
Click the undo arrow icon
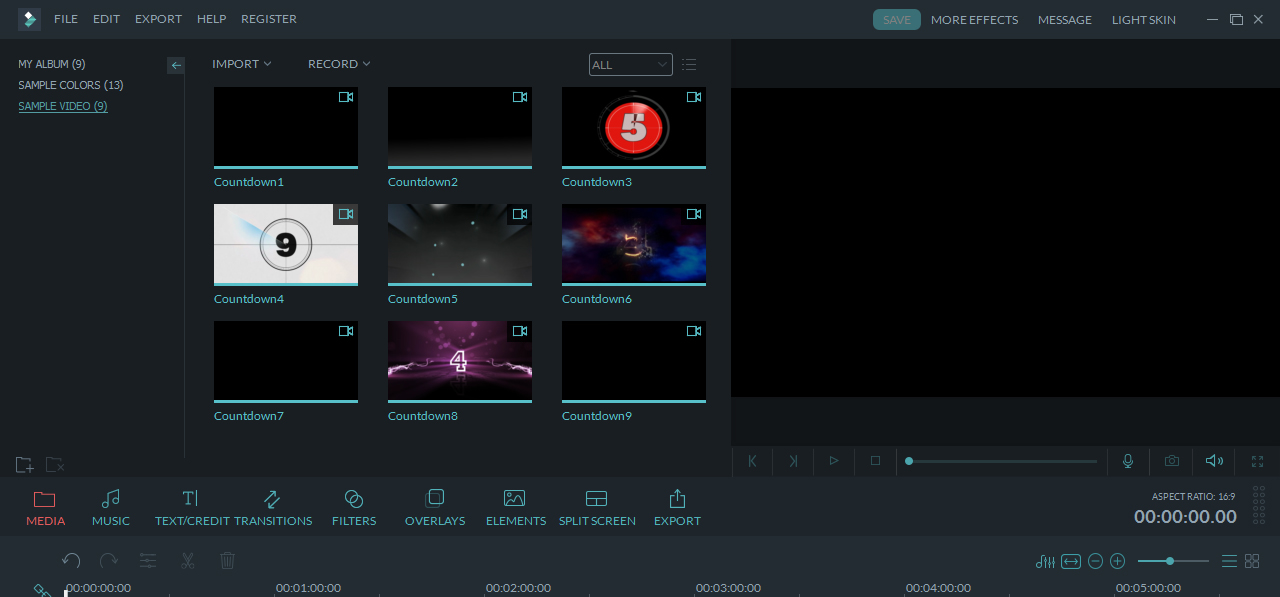(71, 561)
